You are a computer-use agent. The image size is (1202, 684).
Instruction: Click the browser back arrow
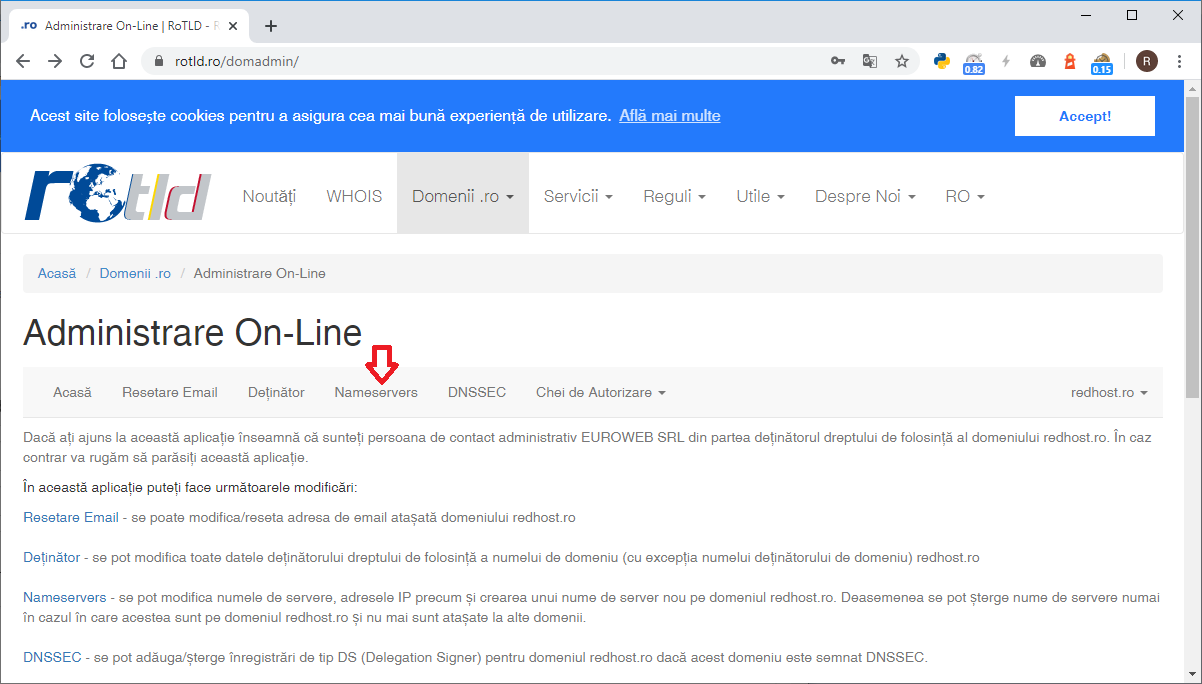[23, 61]
